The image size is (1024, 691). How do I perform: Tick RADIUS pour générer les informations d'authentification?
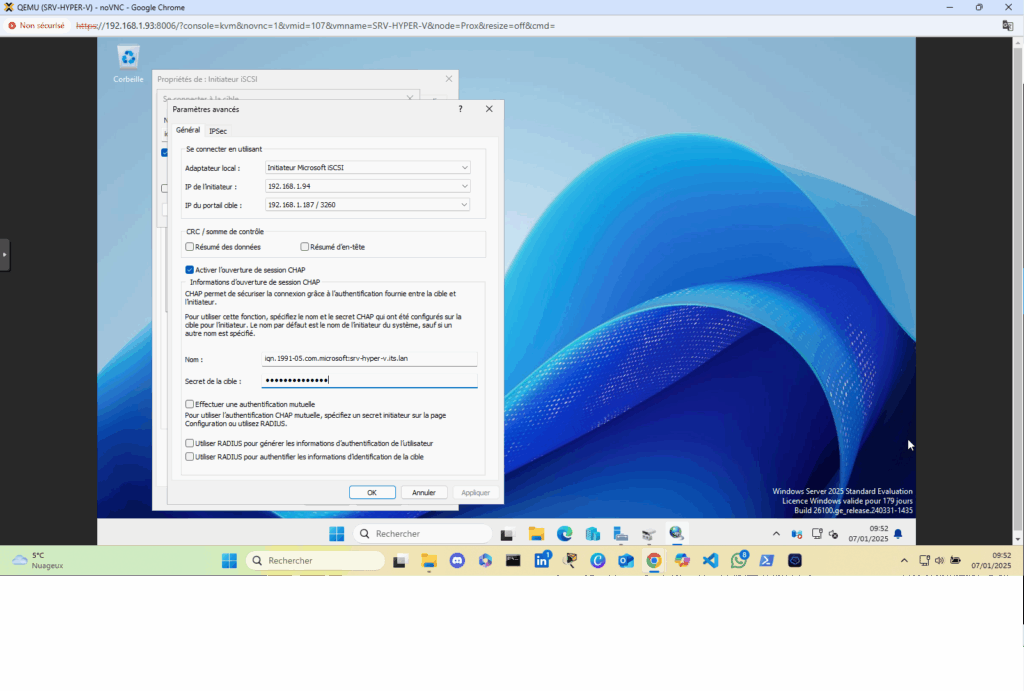click(189, 443)
